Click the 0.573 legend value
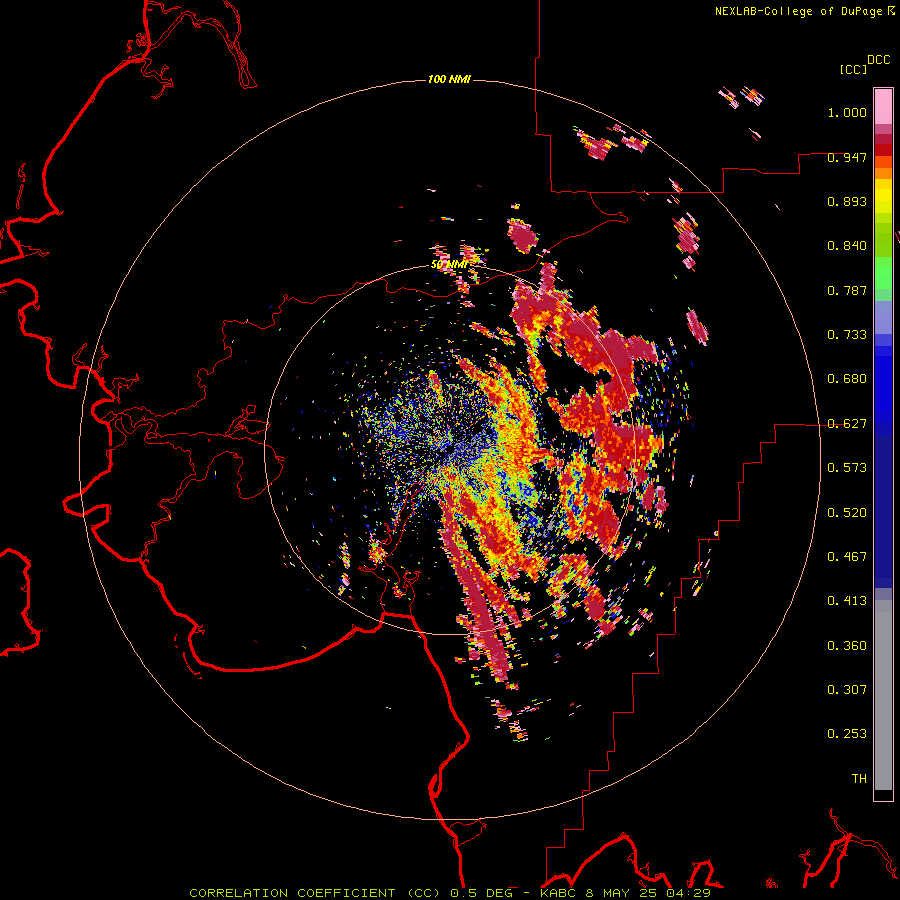Screen dimensions: 900x900 pyautogui.click(x=847, y=468)
